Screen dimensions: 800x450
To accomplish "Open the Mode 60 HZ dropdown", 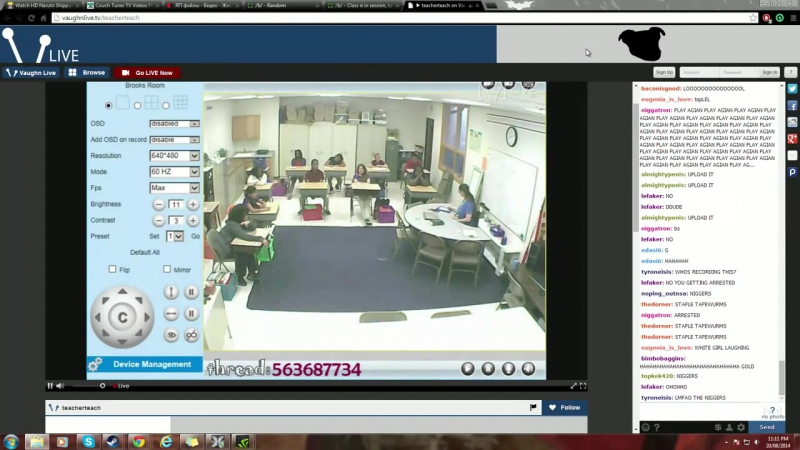I will [x=174, y=172].
